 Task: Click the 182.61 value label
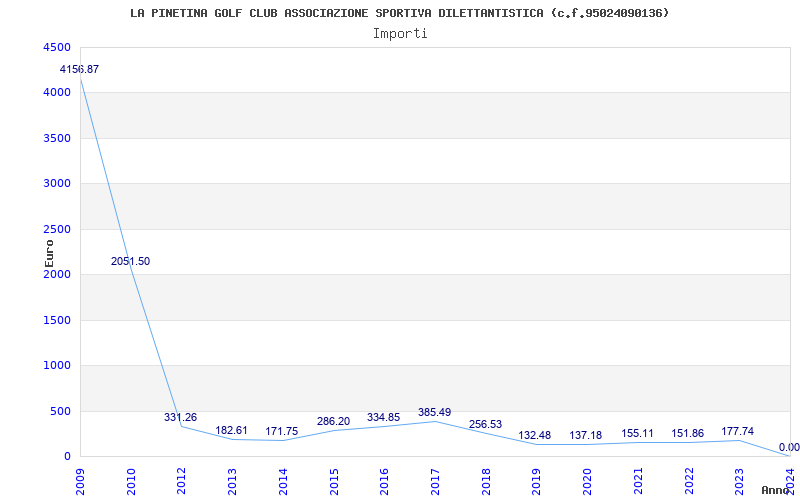(231, 430)
